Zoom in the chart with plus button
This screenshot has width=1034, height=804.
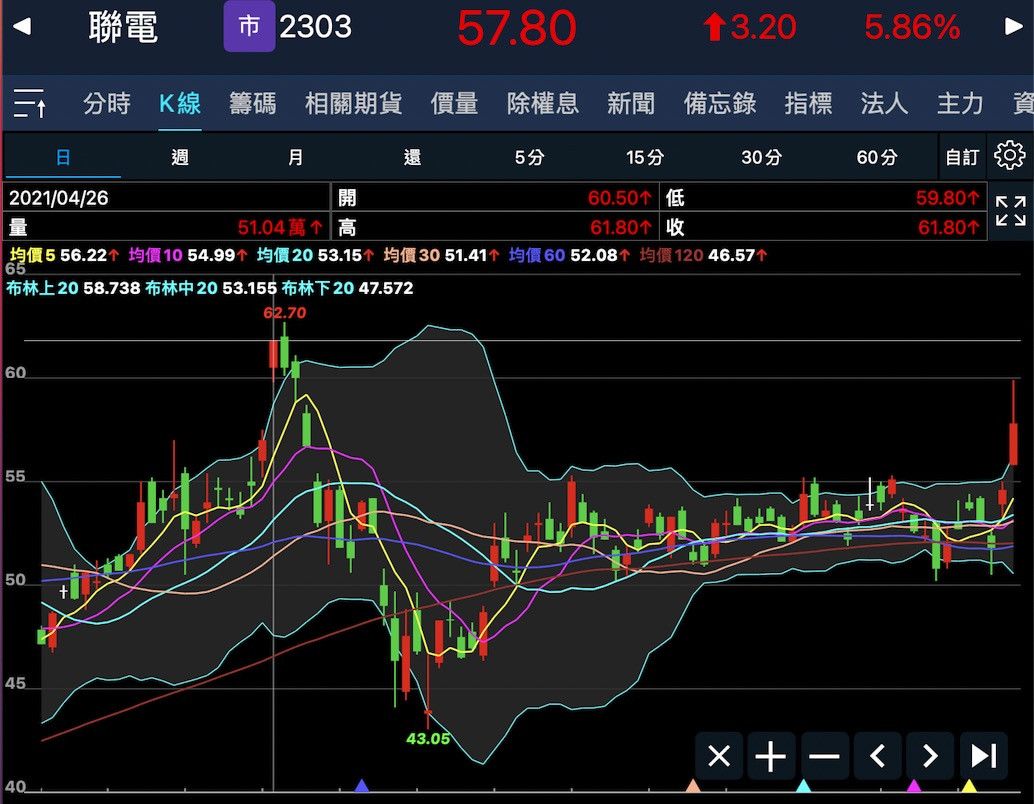tap(771, 756)
